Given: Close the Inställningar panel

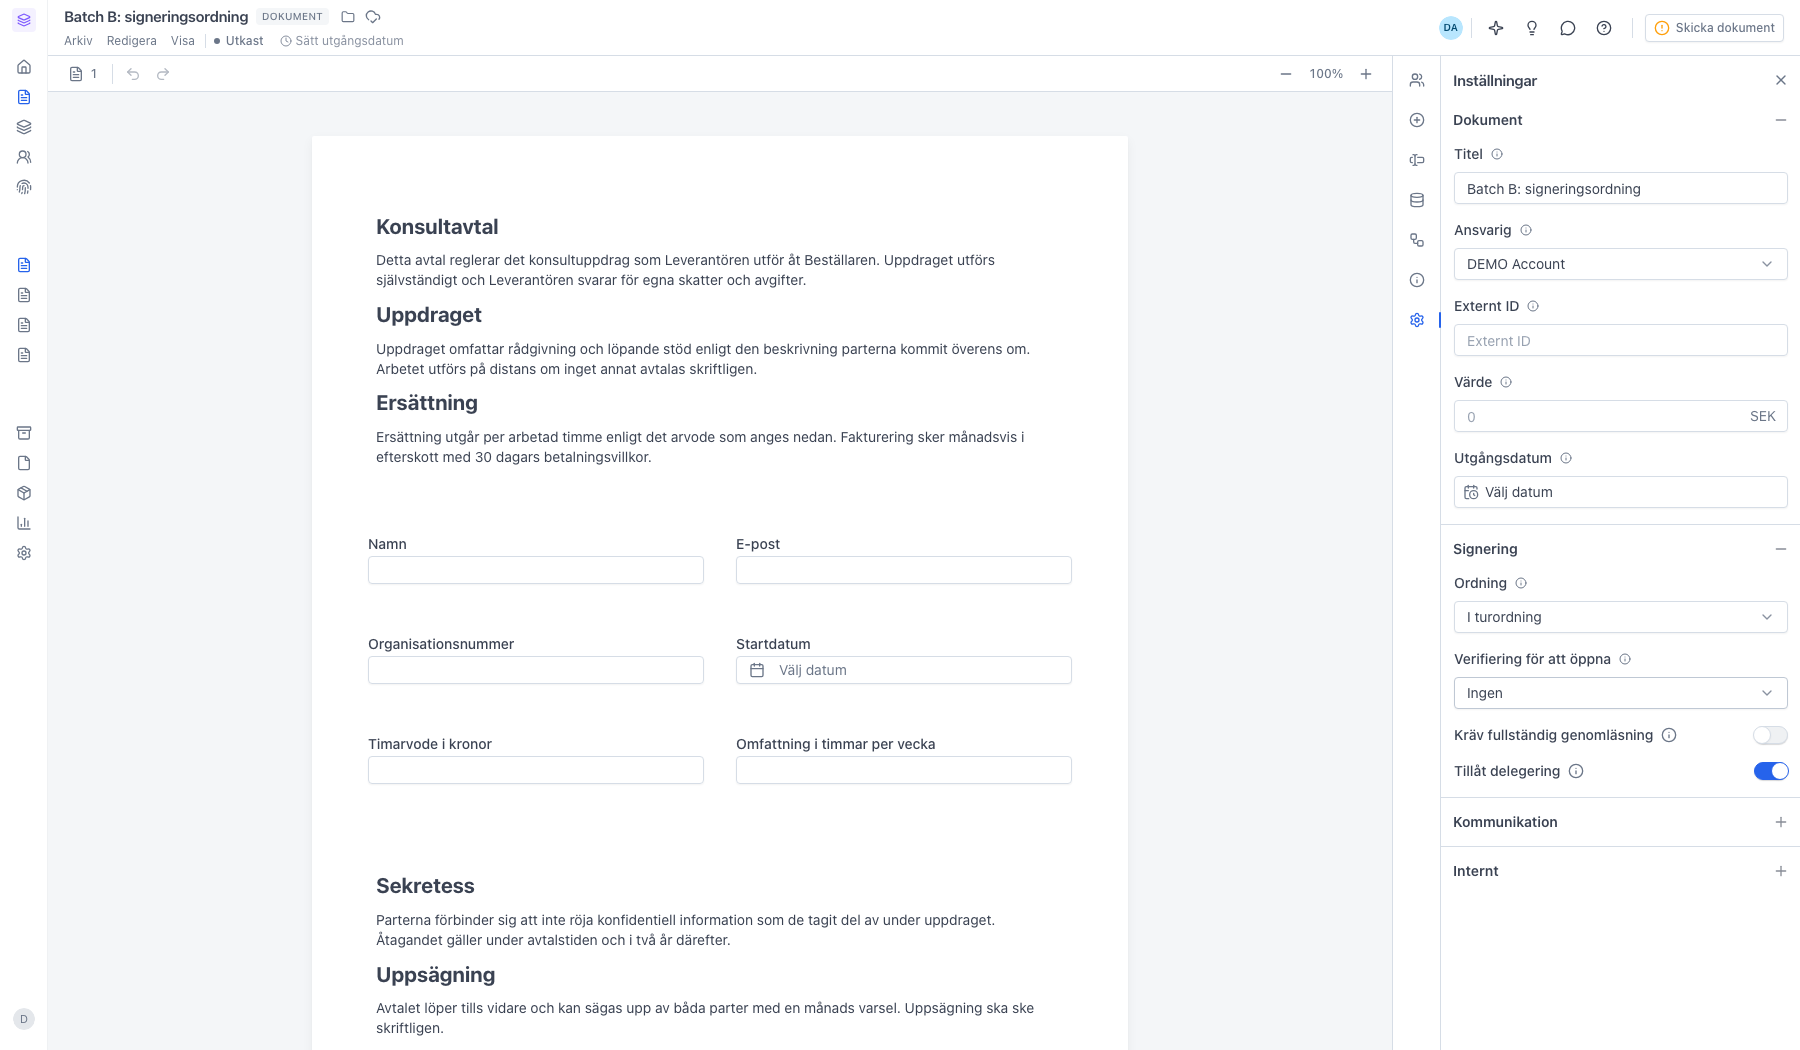Looking at the screenshot, I should [1781, 80].
